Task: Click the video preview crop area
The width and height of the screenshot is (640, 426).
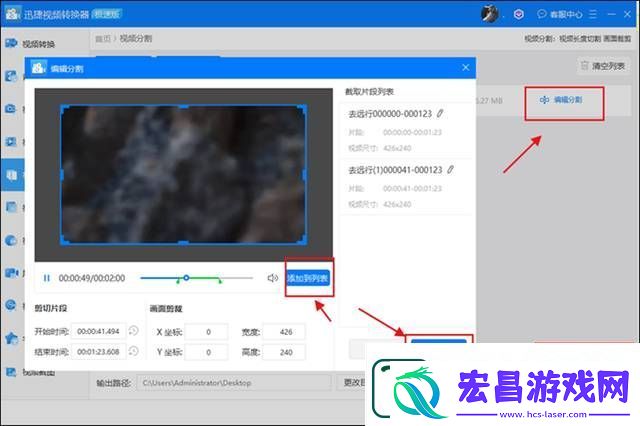Action: pyautogui.click(x=184, y=175)
